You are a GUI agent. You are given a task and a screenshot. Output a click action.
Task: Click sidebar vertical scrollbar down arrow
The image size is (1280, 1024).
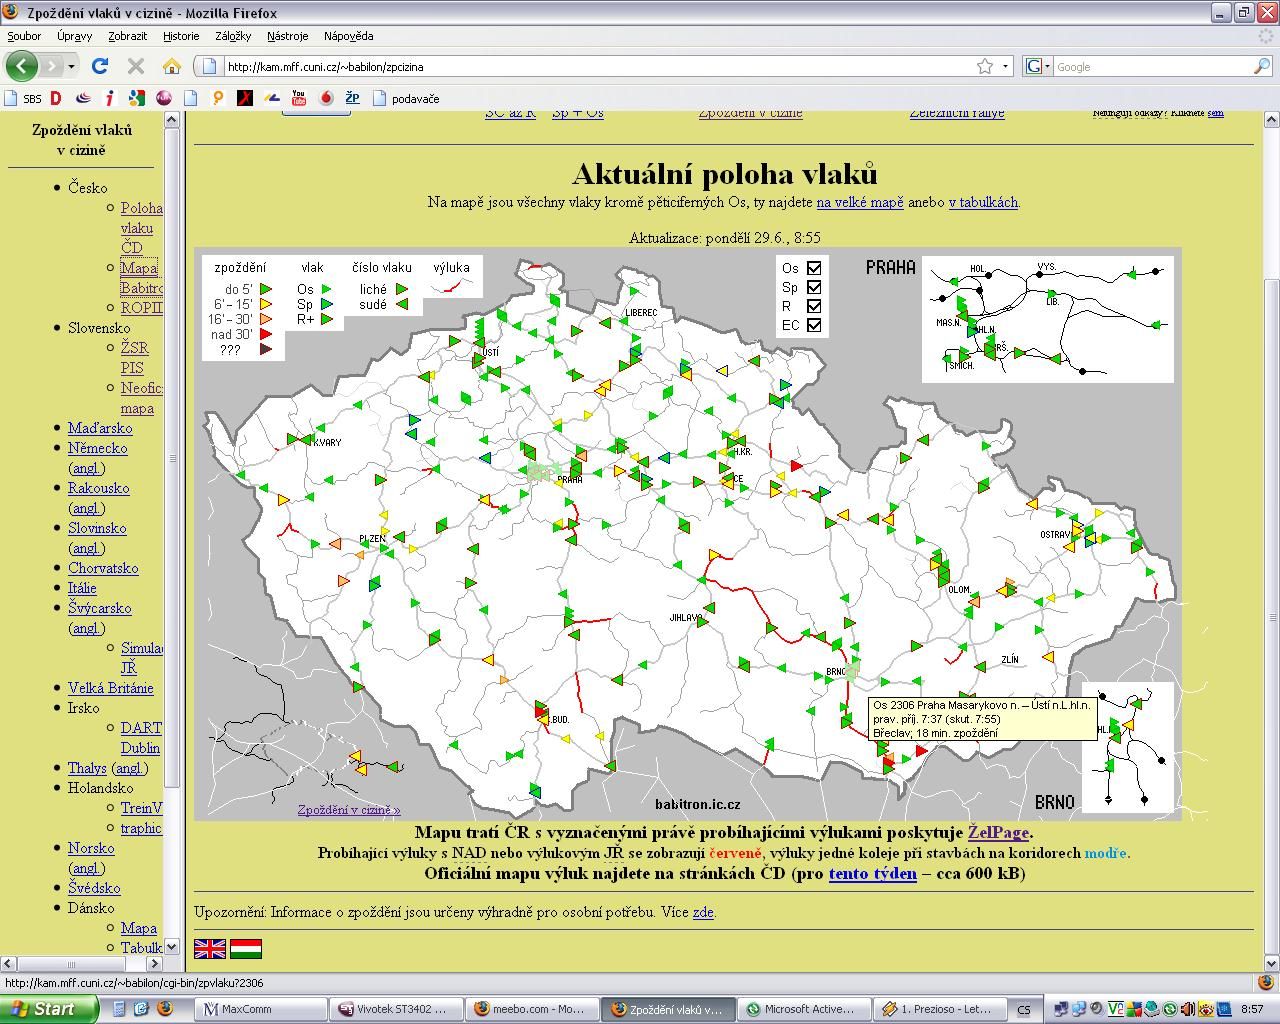click(171, 946)
